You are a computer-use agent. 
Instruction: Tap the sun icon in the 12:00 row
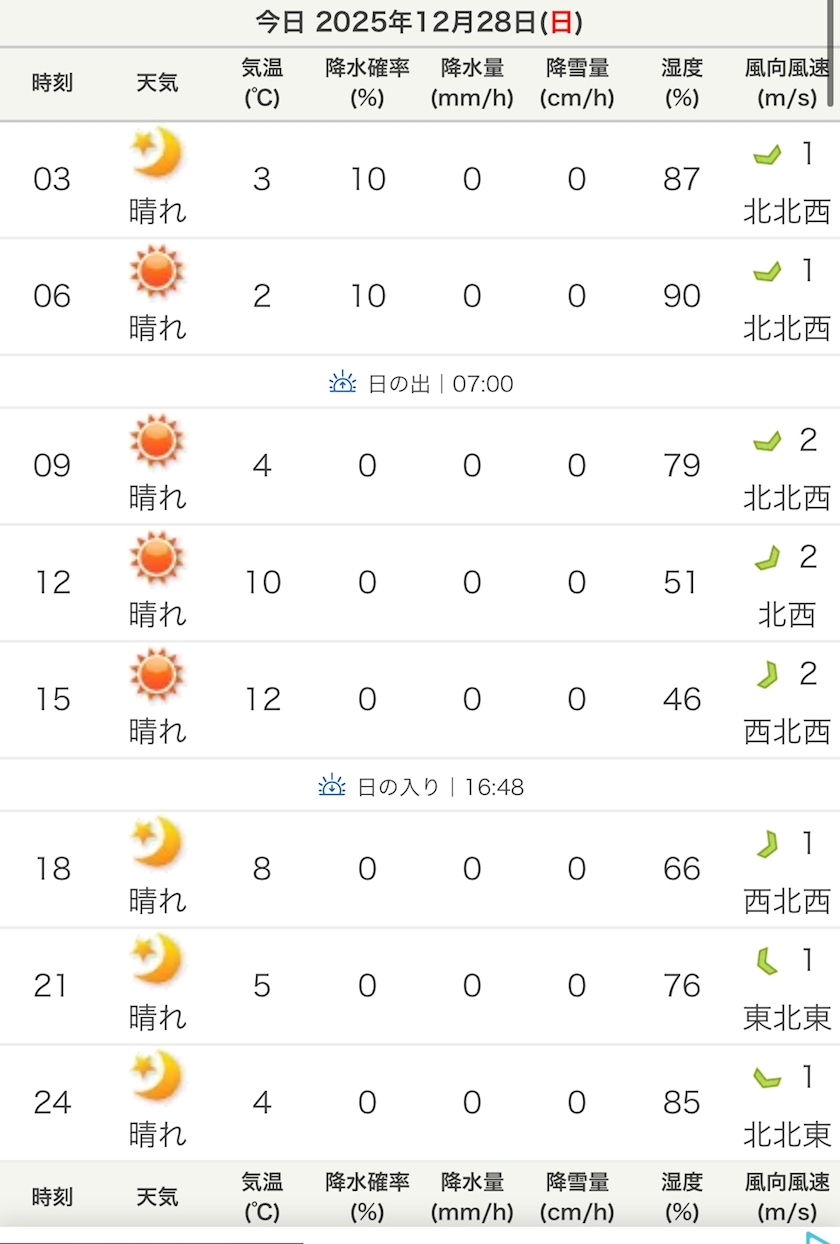click(x=157, y=557)
